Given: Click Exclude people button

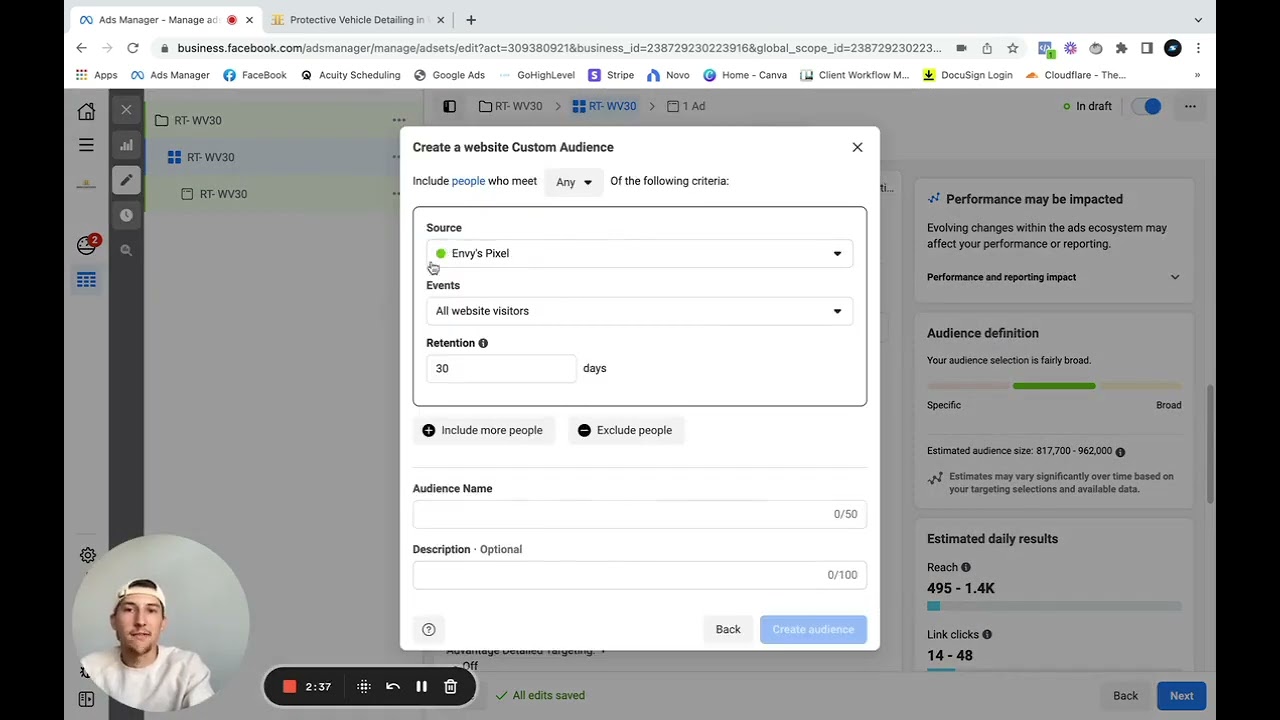Looking at the screenshot, I should pyautogui.click(x=625, y=430).
